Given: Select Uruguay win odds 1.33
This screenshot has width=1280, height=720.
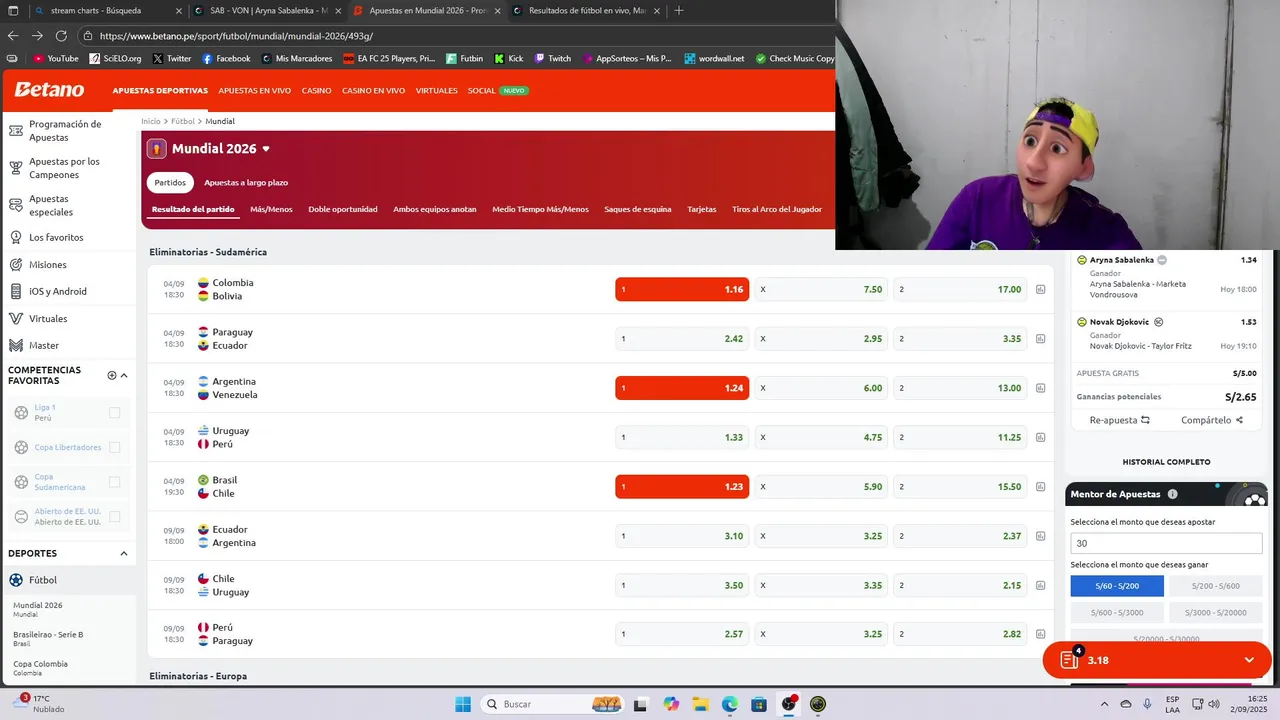Looking at the screenshot, I should click(682, 437).
